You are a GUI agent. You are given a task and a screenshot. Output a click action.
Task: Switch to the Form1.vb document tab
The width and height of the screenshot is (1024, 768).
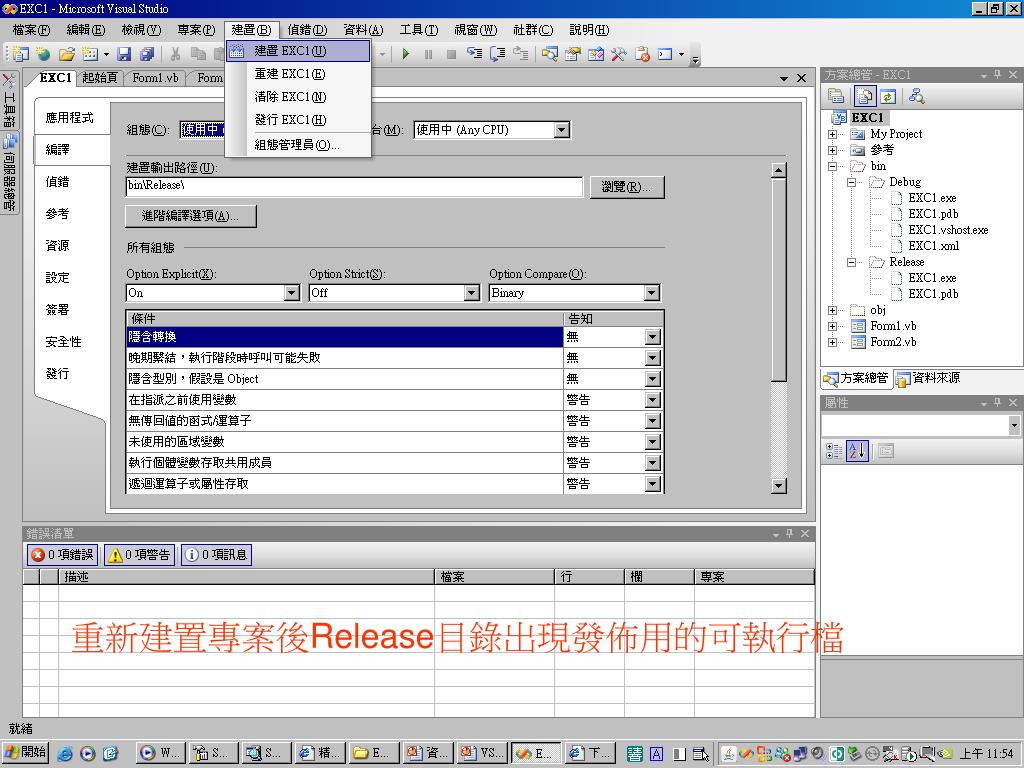click(x=155, y=78)
